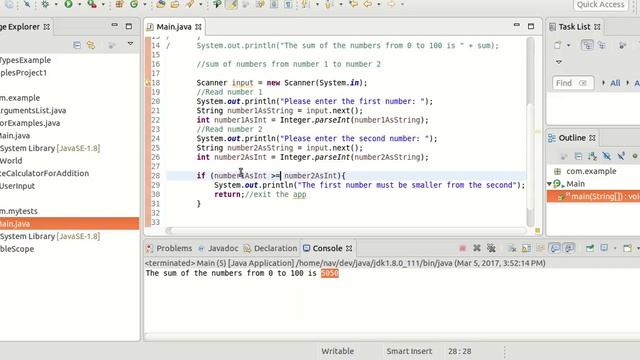Toggle Show Console When Standard Out Changes

coord(555,248)
